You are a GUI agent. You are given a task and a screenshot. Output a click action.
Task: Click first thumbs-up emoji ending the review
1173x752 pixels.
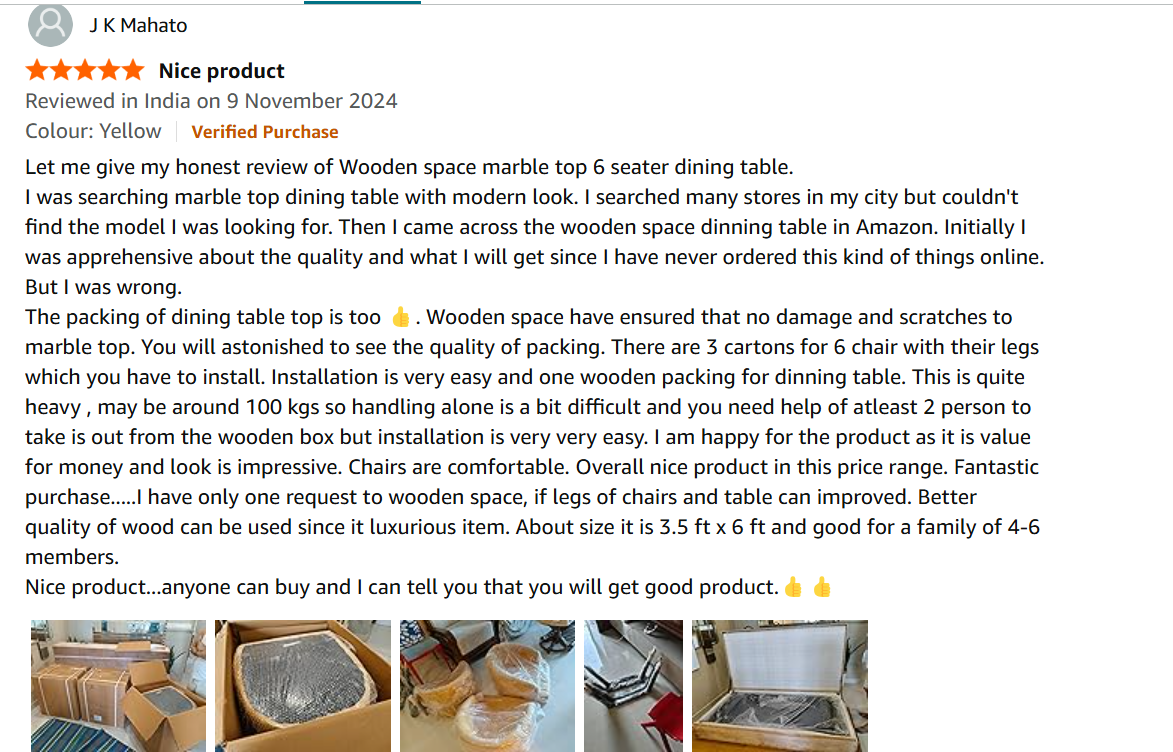click(x=793, y=588)
